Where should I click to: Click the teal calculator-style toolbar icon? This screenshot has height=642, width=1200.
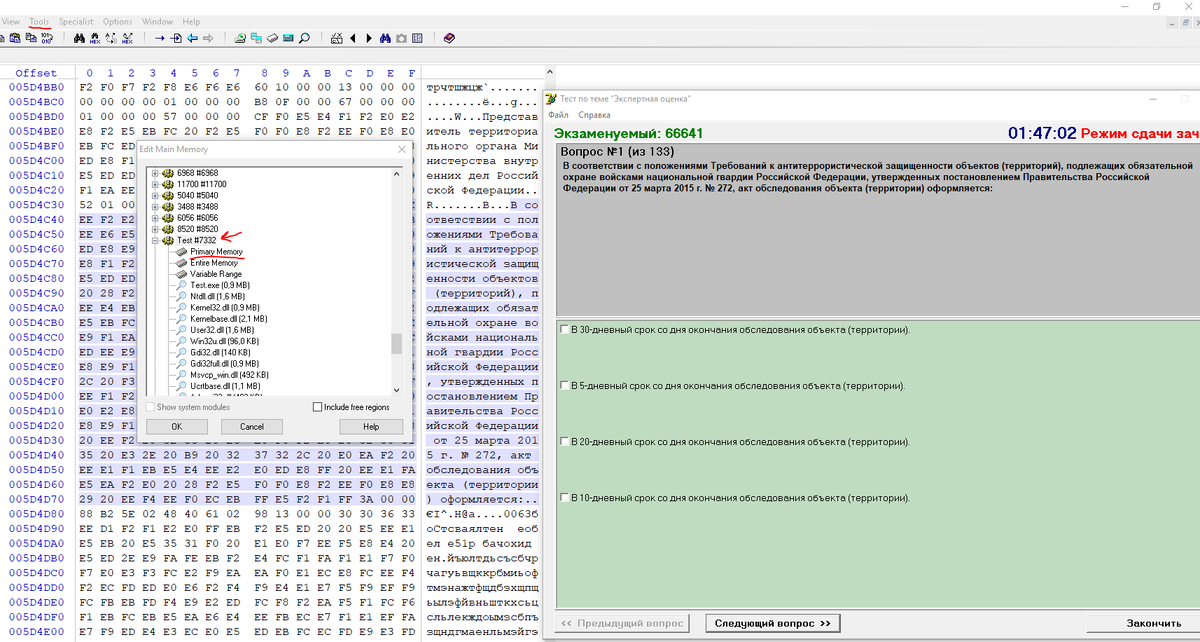pos(288,38)
